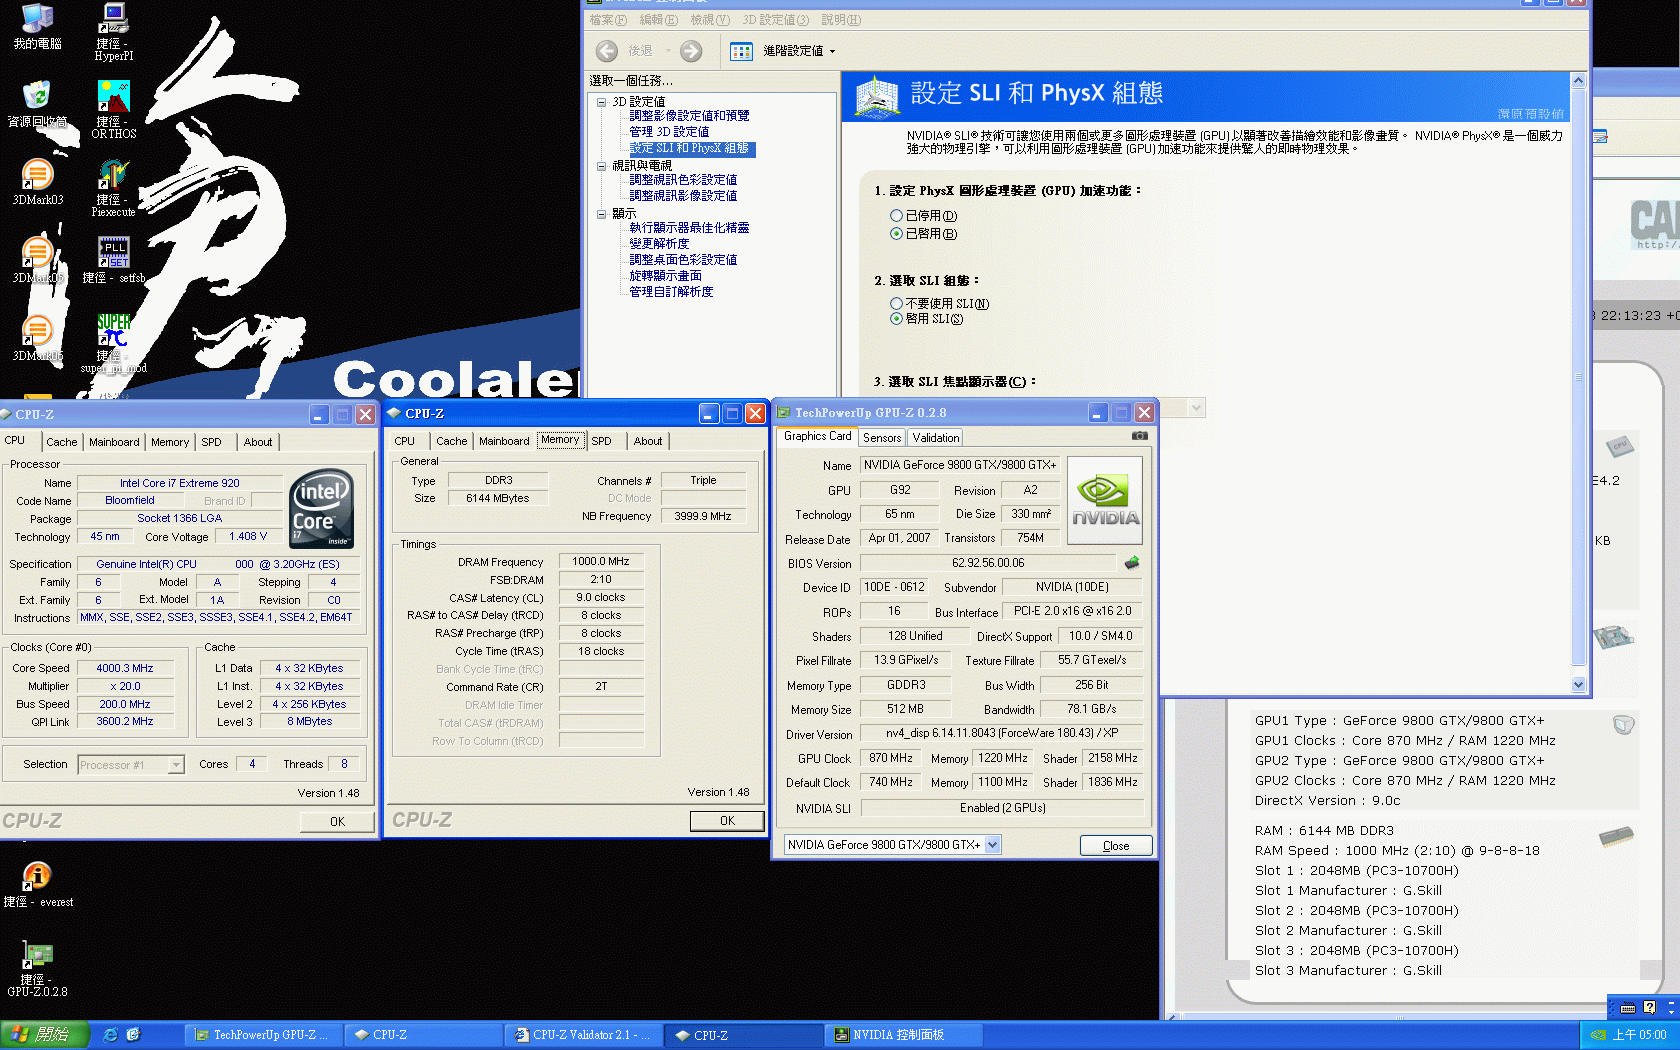Click the NVIDIA SLI Enabled field
This screenshot has height=1050, width=1680.
click(1002, 808)
